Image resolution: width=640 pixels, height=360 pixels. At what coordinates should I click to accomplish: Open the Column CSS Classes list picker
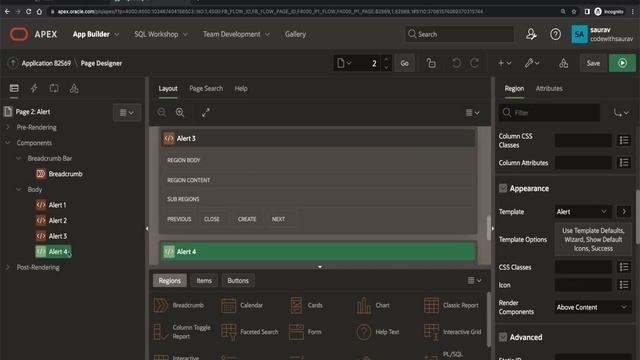pos(624,140)
